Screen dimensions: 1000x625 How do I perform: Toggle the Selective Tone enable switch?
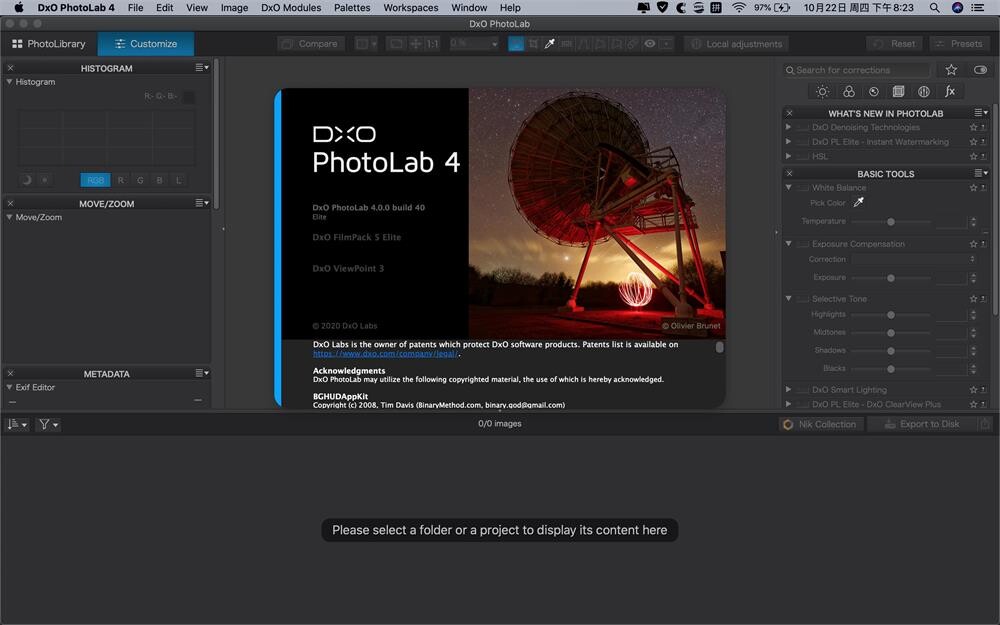[x=802, y=299]
